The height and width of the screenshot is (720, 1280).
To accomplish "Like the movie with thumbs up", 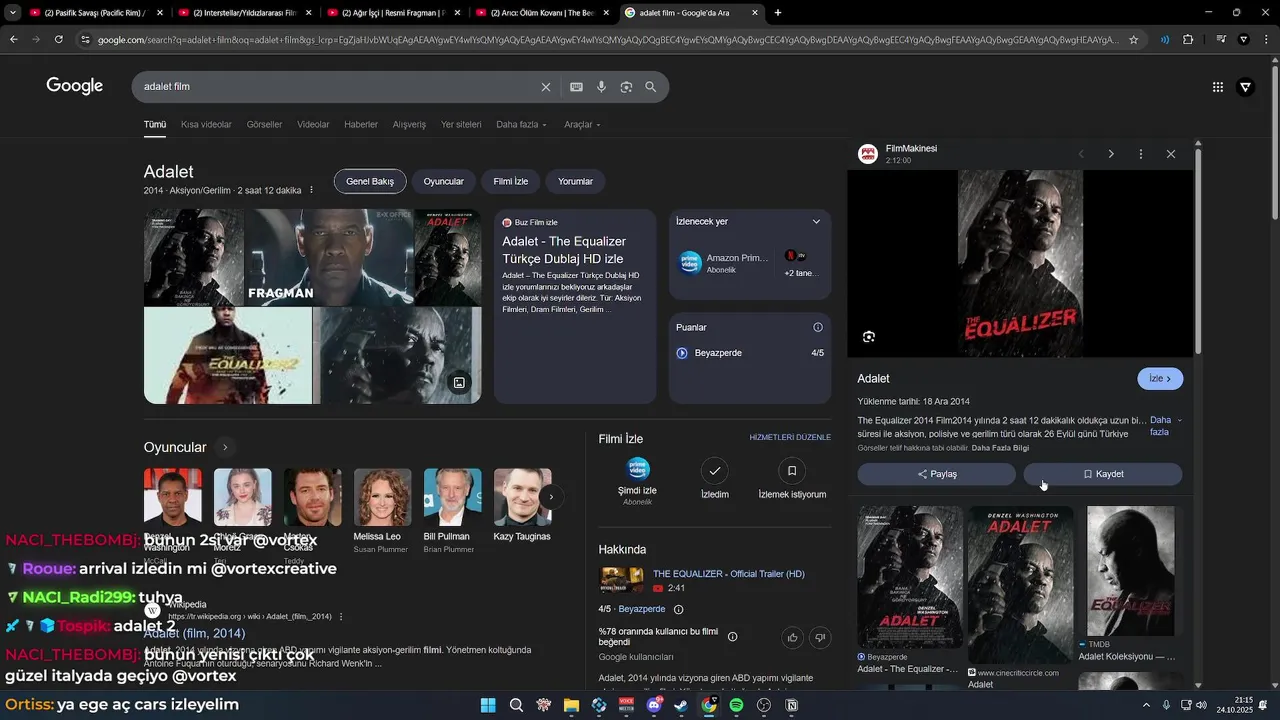I will click(793, 637).
